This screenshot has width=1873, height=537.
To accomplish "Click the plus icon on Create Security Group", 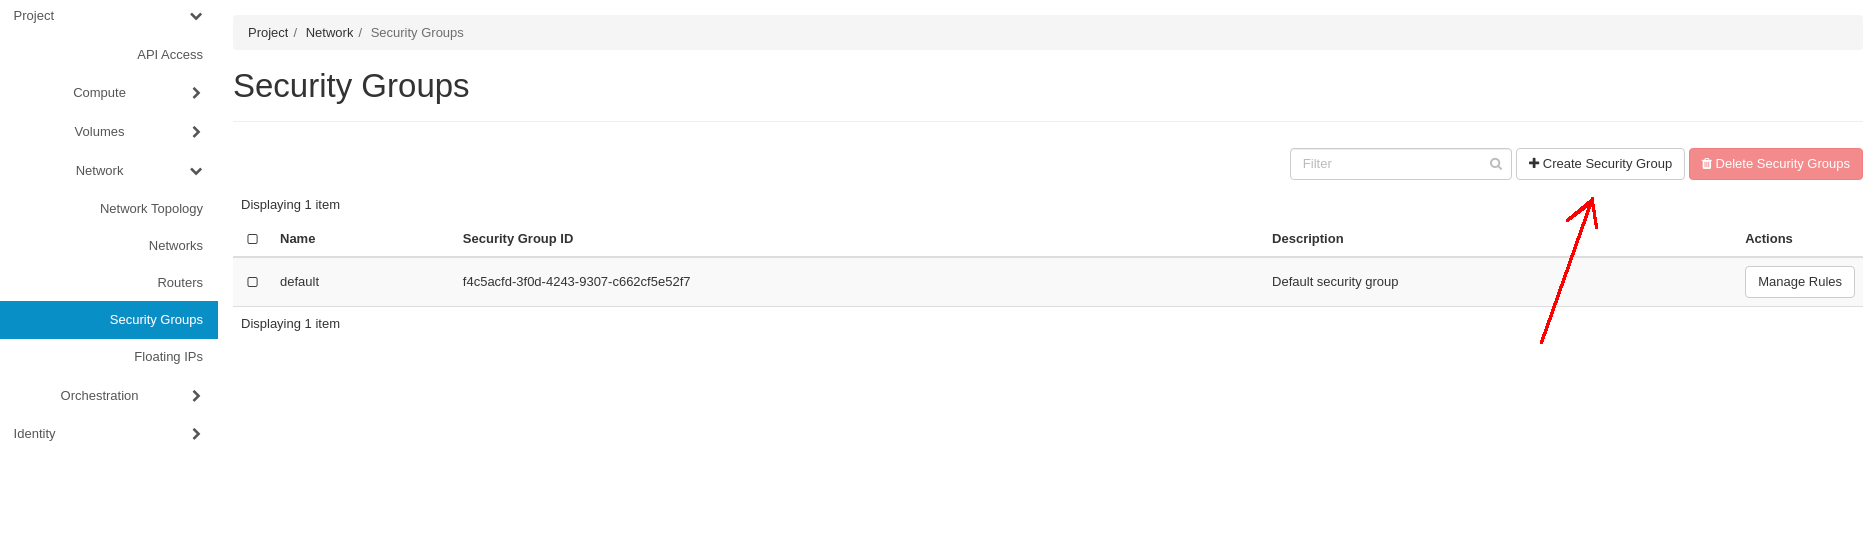I will tap(1534, 164).
